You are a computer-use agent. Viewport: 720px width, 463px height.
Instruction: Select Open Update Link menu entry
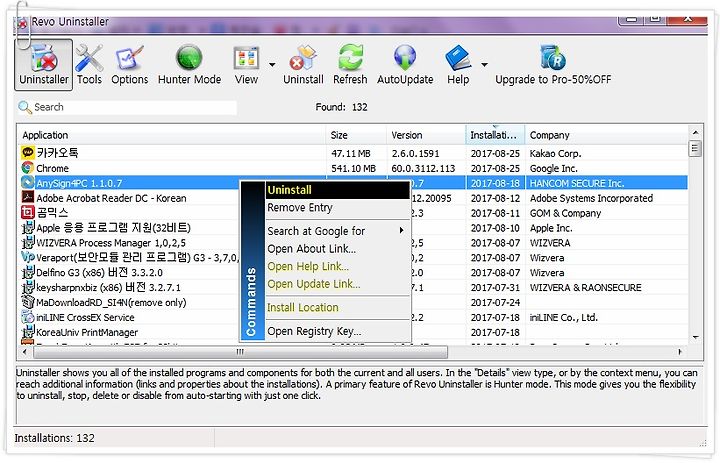338,284
